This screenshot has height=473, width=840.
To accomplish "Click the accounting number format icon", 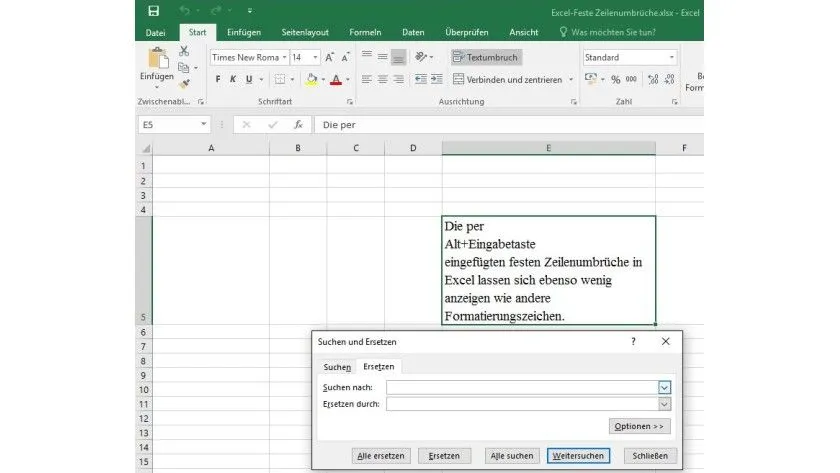I will [591, 79].
